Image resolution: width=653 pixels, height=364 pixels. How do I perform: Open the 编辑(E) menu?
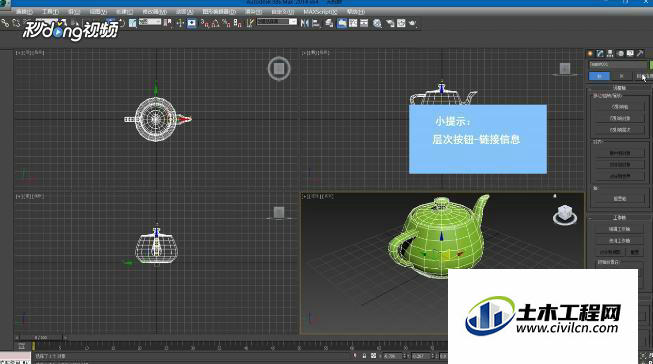pyautogui.click(x=24, y=12)
